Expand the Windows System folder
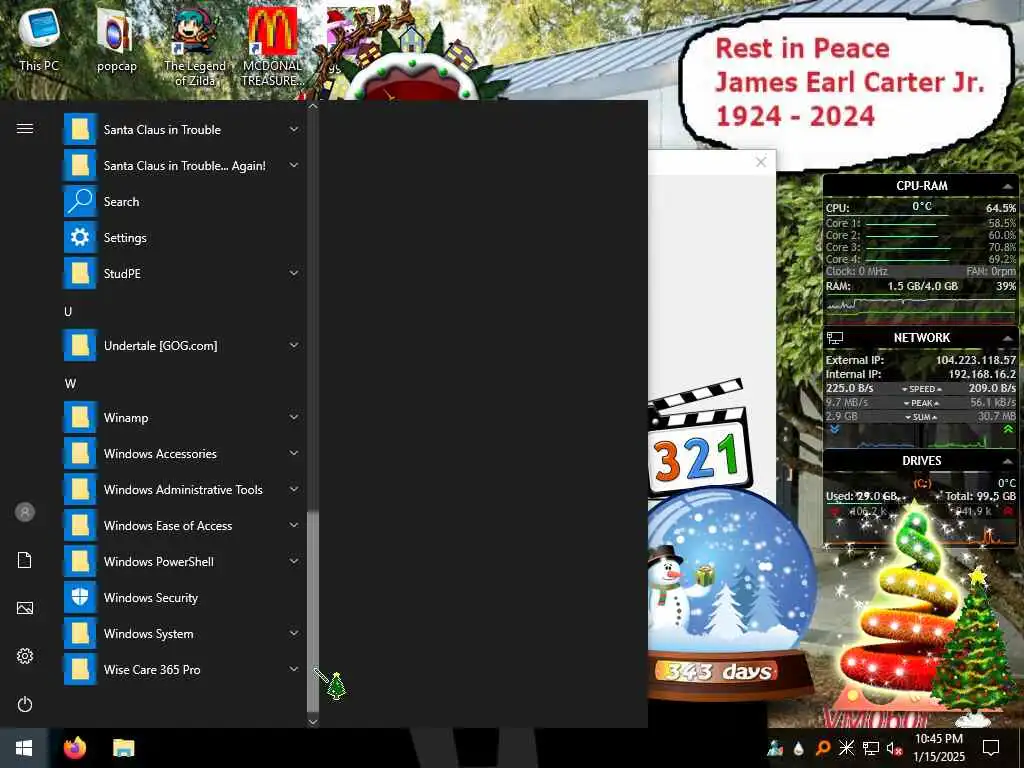 point(294,633)
